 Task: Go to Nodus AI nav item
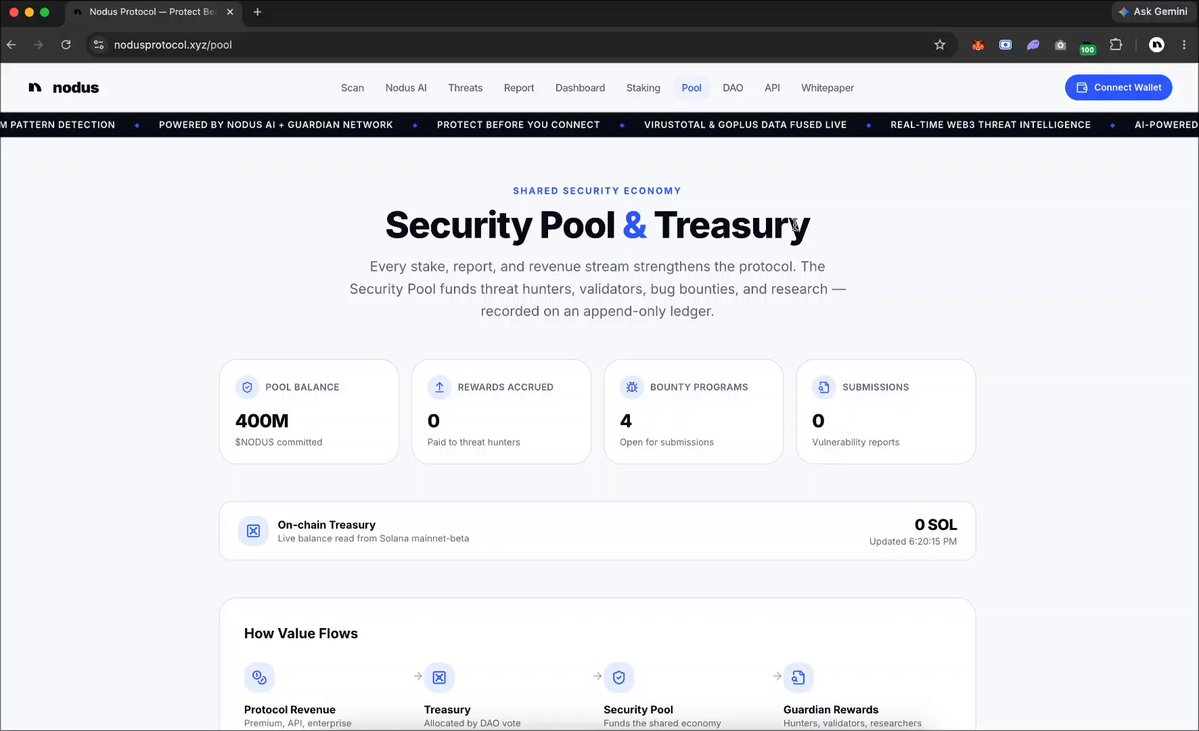pyautogui.click(x=406, y=88)
